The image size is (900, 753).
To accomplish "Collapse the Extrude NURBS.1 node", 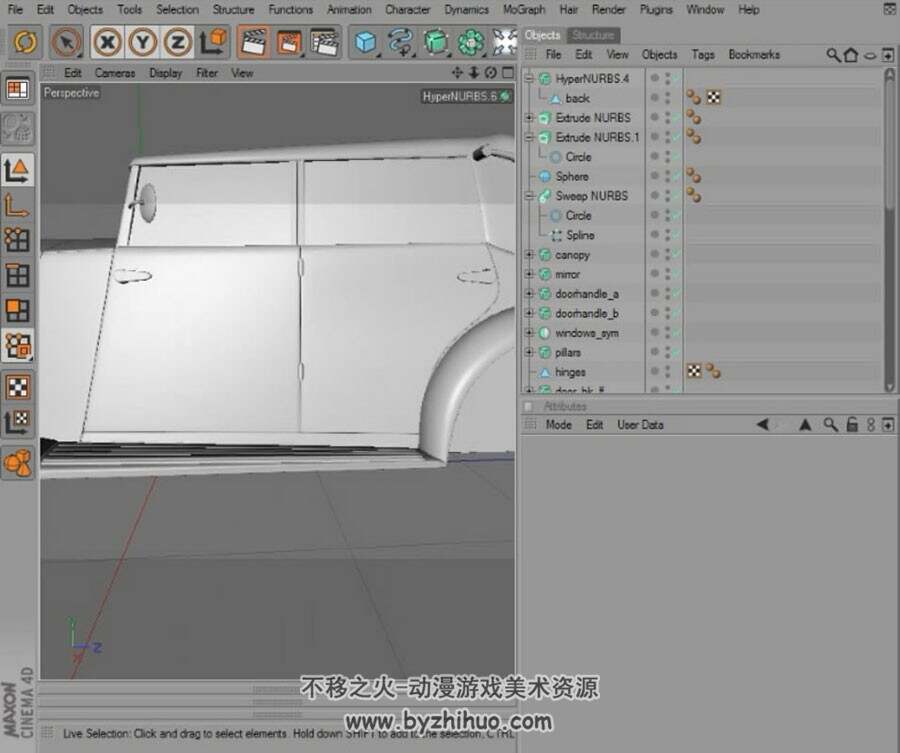I will point(529,137).
